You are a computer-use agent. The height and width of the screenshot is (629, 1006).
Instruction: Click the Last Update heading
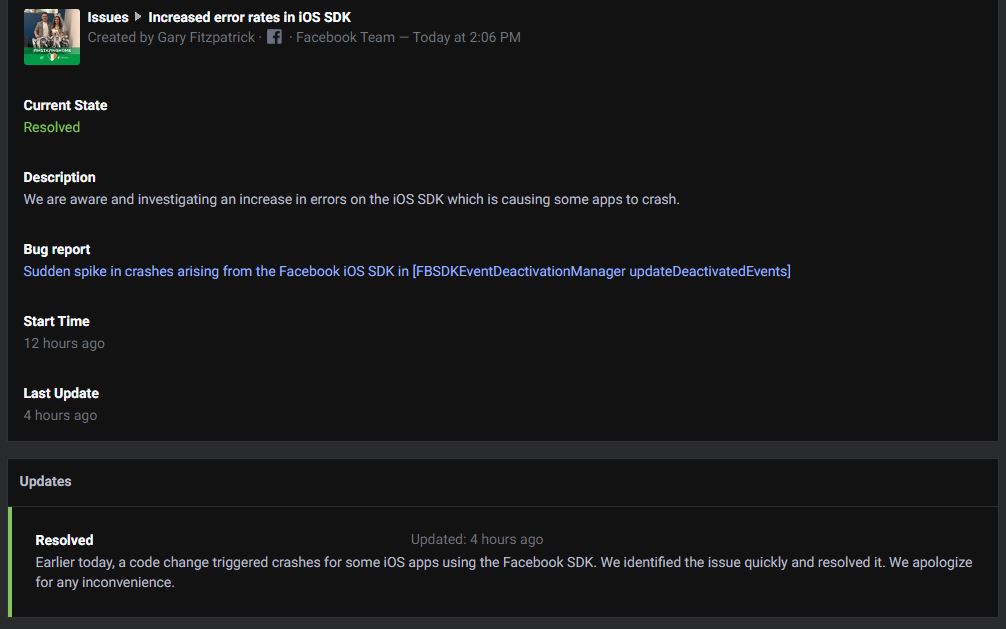pos(62,393)
